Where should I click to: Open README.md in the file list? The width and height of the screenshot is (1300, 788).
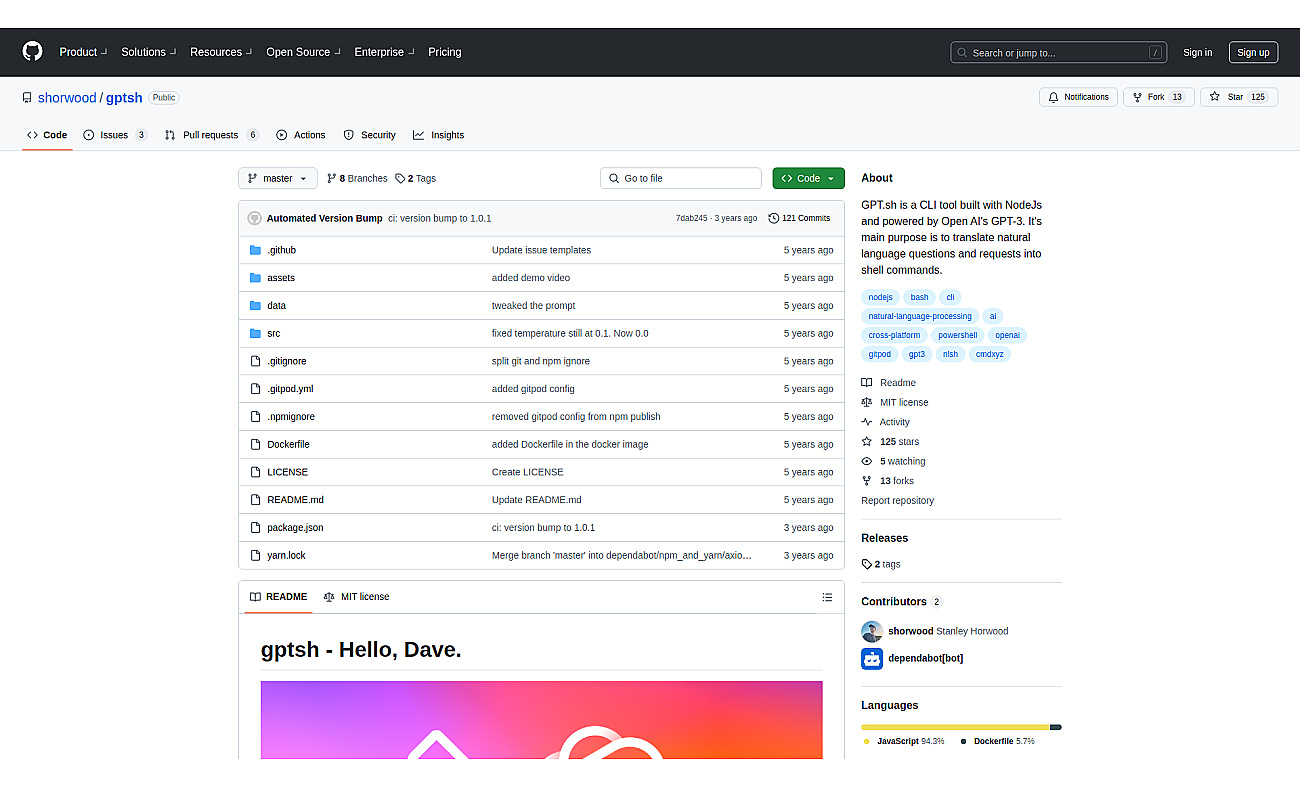pos(295,500)
